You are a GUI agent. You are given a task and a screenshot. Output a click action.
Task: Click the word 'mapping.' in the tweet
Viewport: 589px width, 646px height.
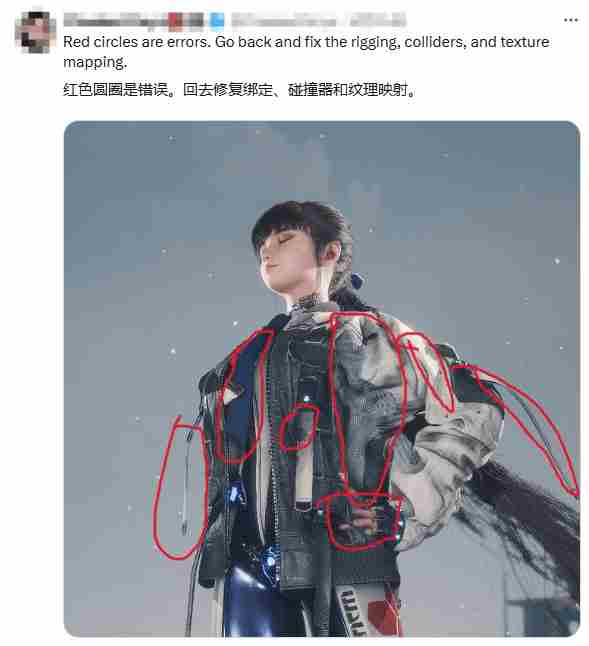point(95,62)
